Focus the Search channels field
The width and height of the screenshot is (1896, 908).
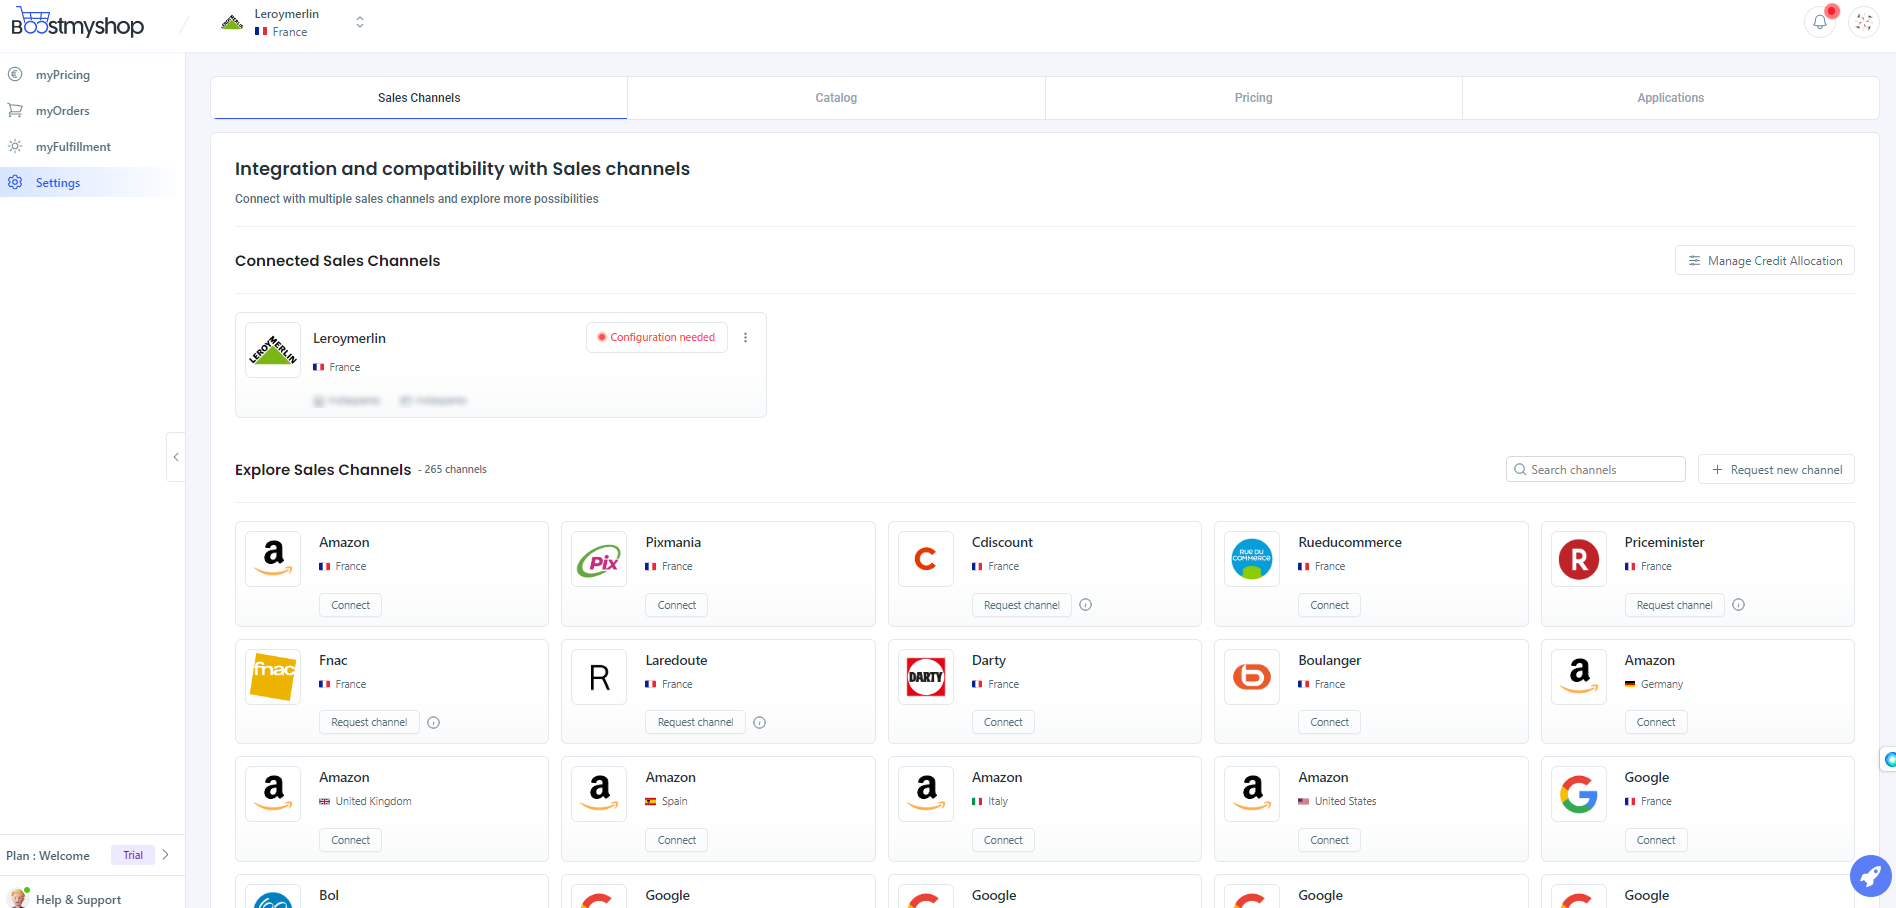tap(1595, 470)
